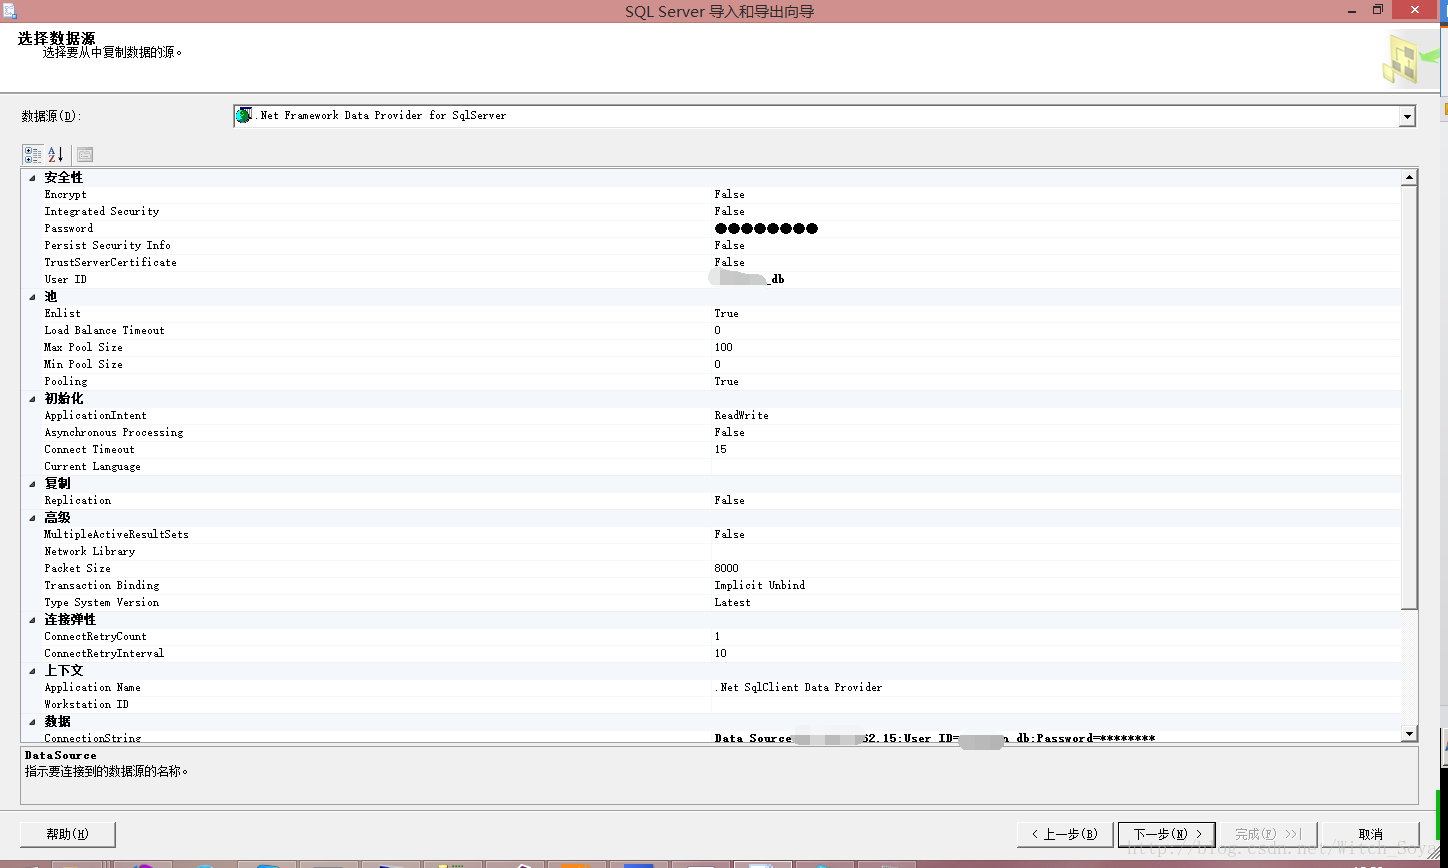Cancel the wizard with 取消
This screenshot has width=1448, height=868.
coord(1370,834)
